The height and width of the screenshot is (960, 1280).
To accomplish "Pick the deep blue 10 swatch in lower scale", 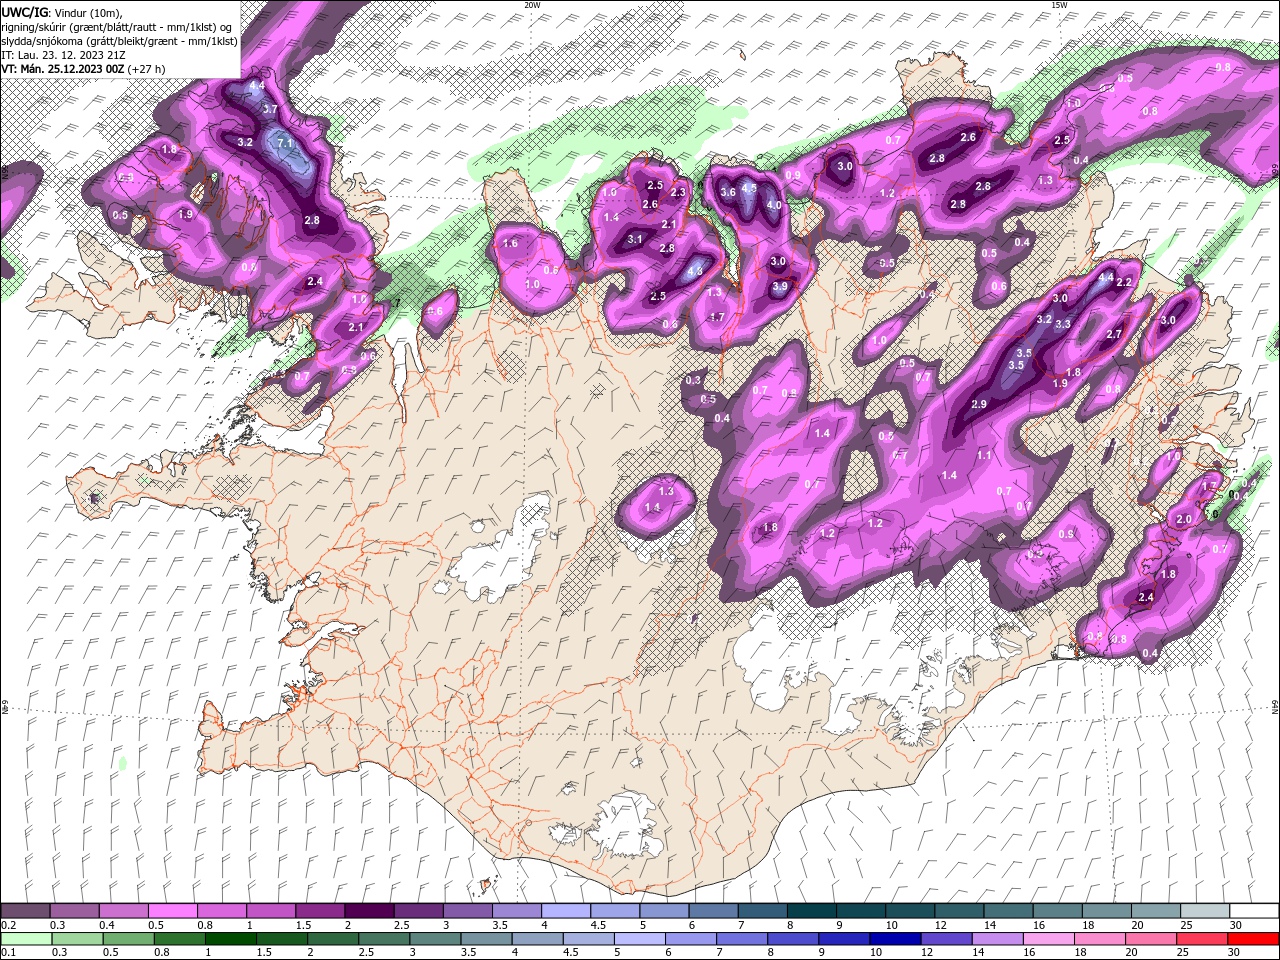I will point(895,938).
